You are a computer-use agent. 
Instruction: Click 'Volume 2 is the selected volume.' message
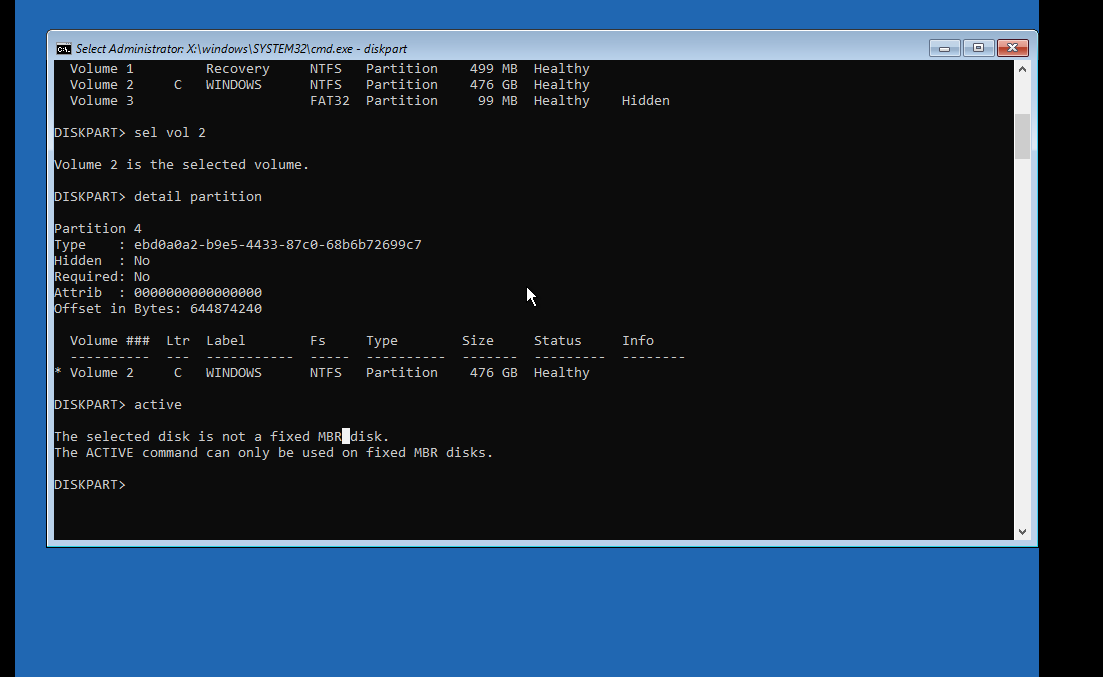pos(181,165)
